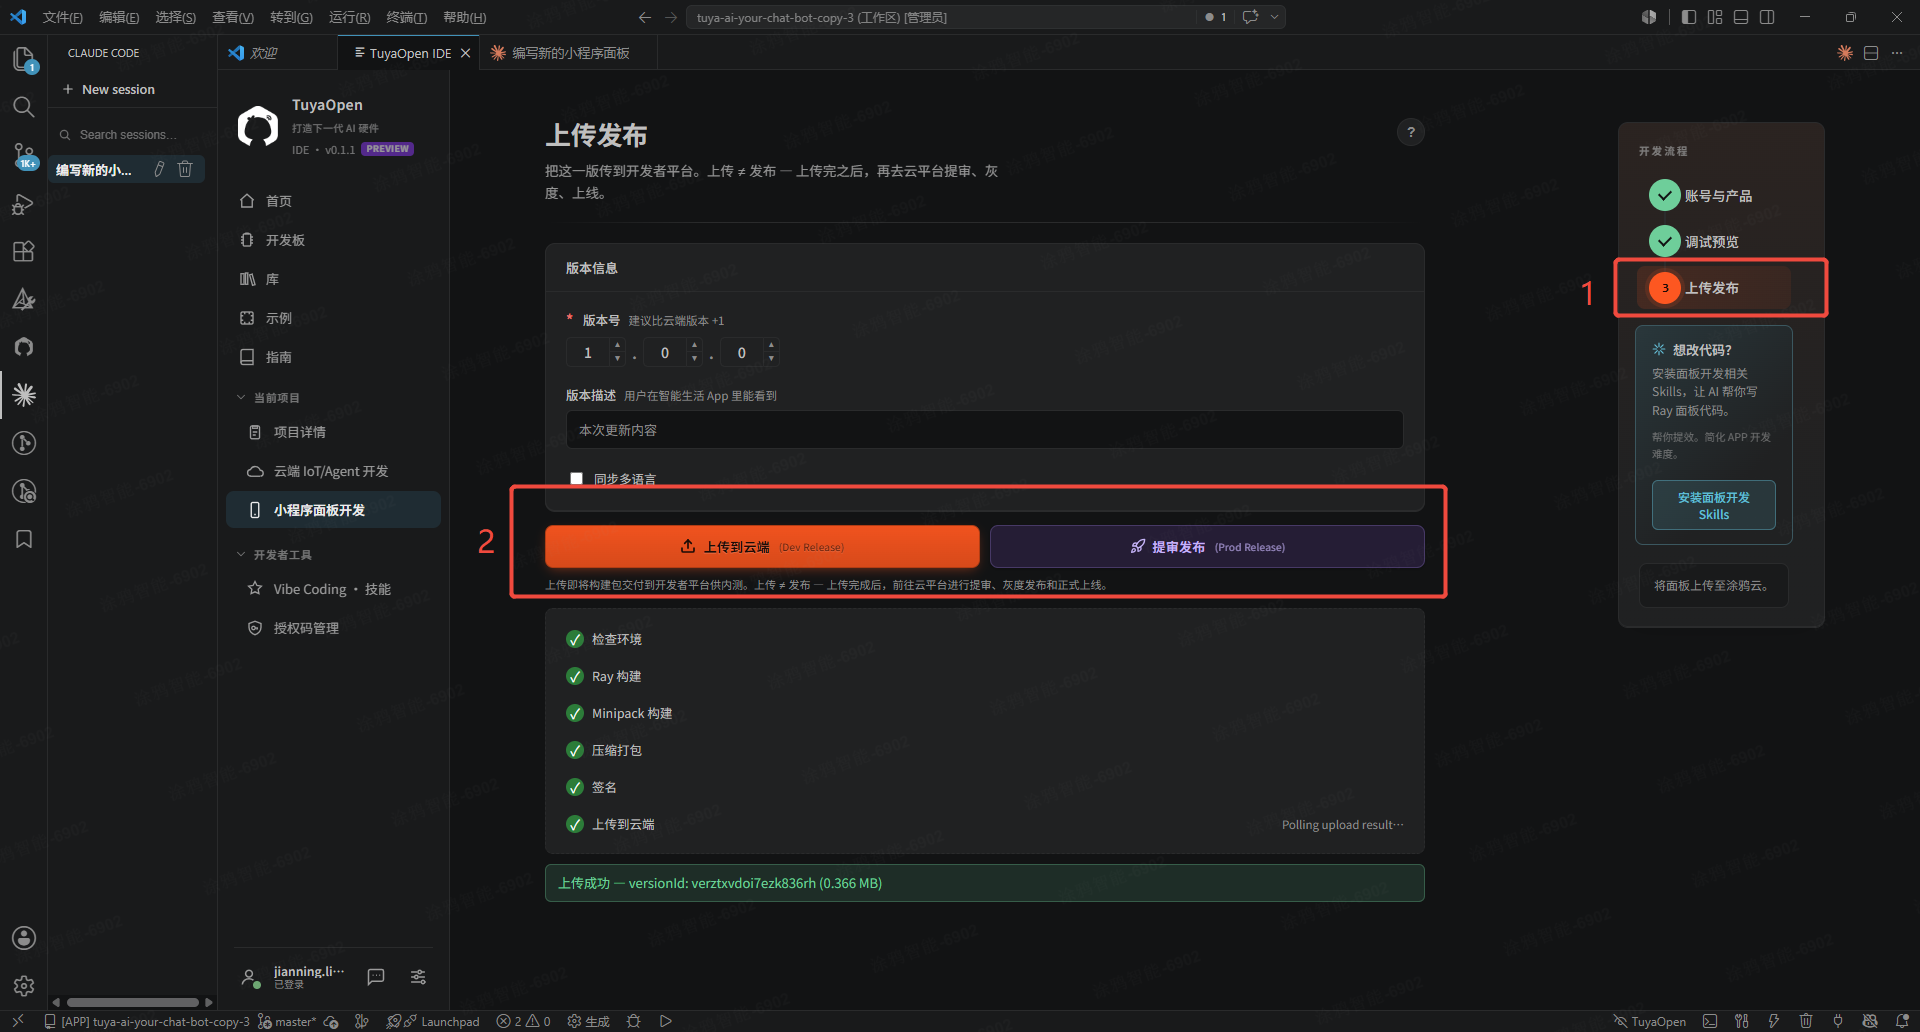Click the play run icon in status bar
Screen dimensions: 1920x1032
point(665,1021)
